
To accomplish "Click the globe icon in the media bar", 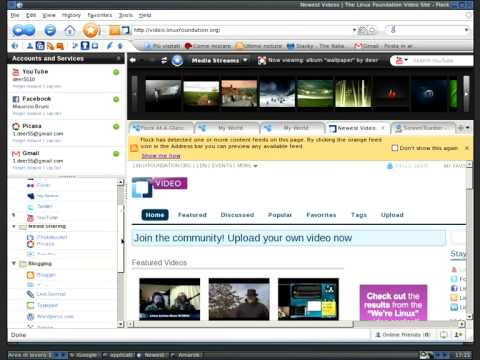I will 177,60.
